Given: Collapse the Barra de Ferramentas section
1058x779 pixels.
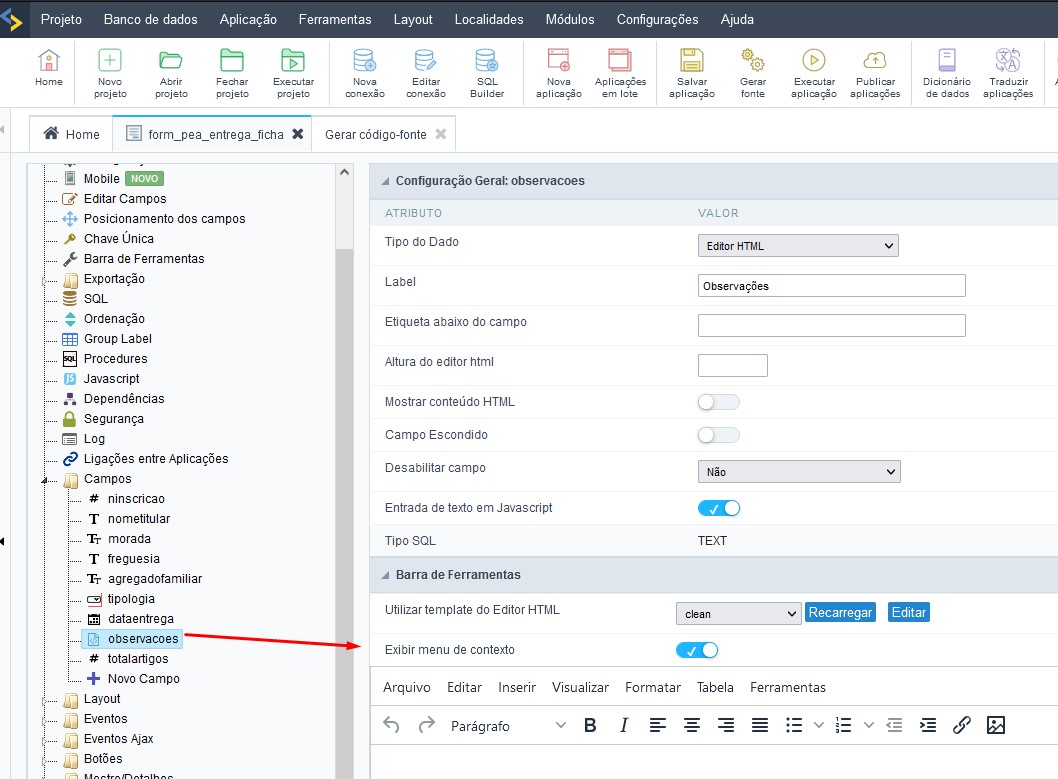Looking at the screenshot, I should [385, 575].
